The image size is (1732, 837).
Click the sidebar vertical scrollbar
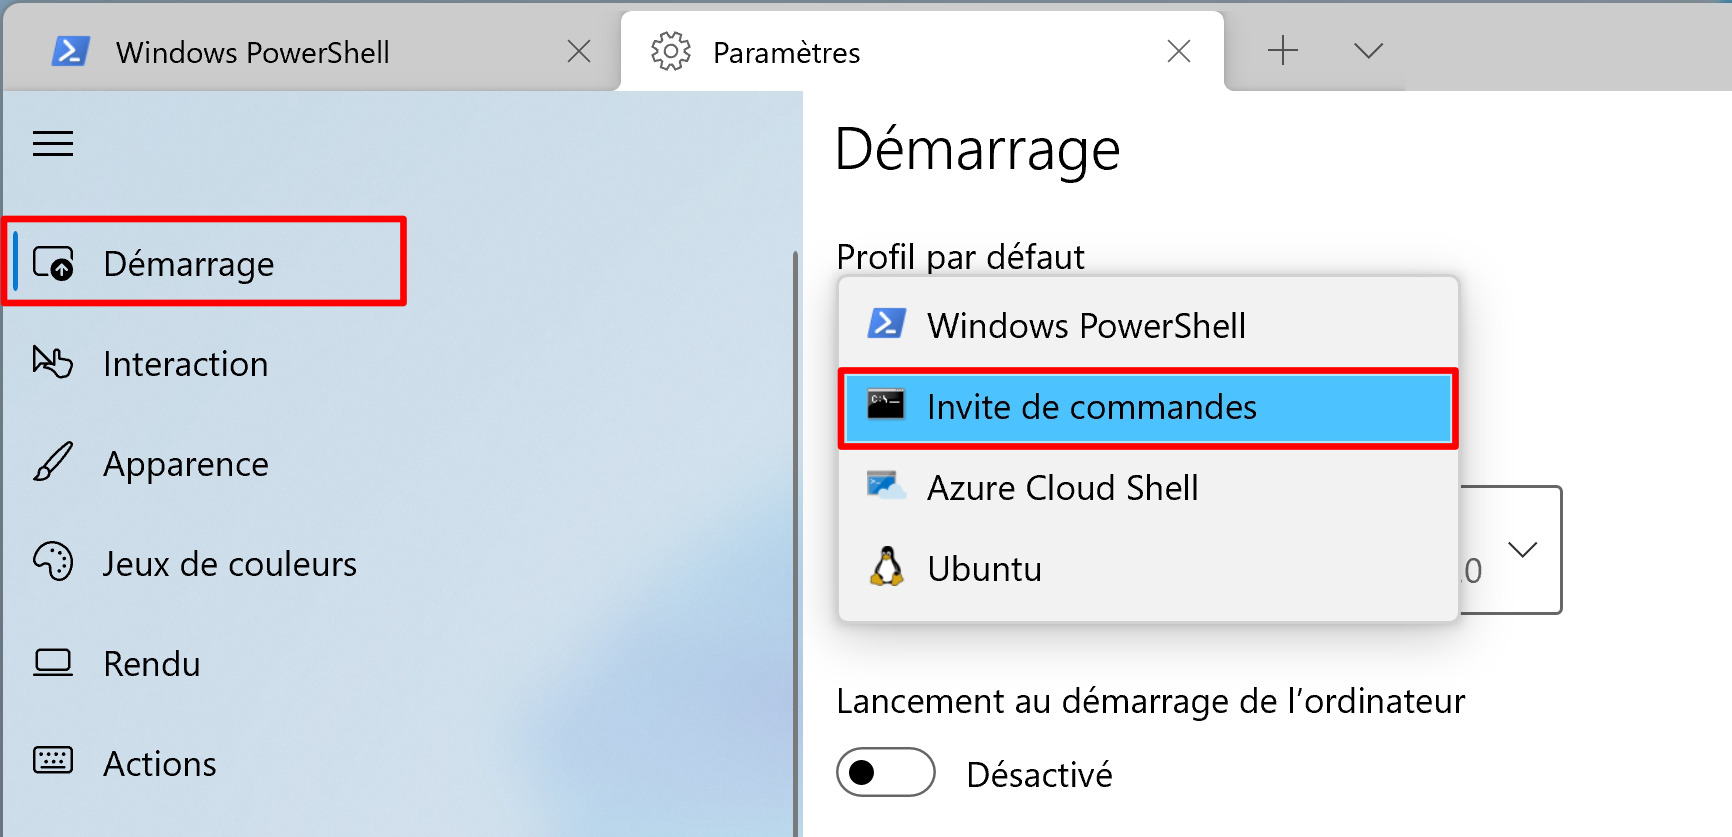796,540
